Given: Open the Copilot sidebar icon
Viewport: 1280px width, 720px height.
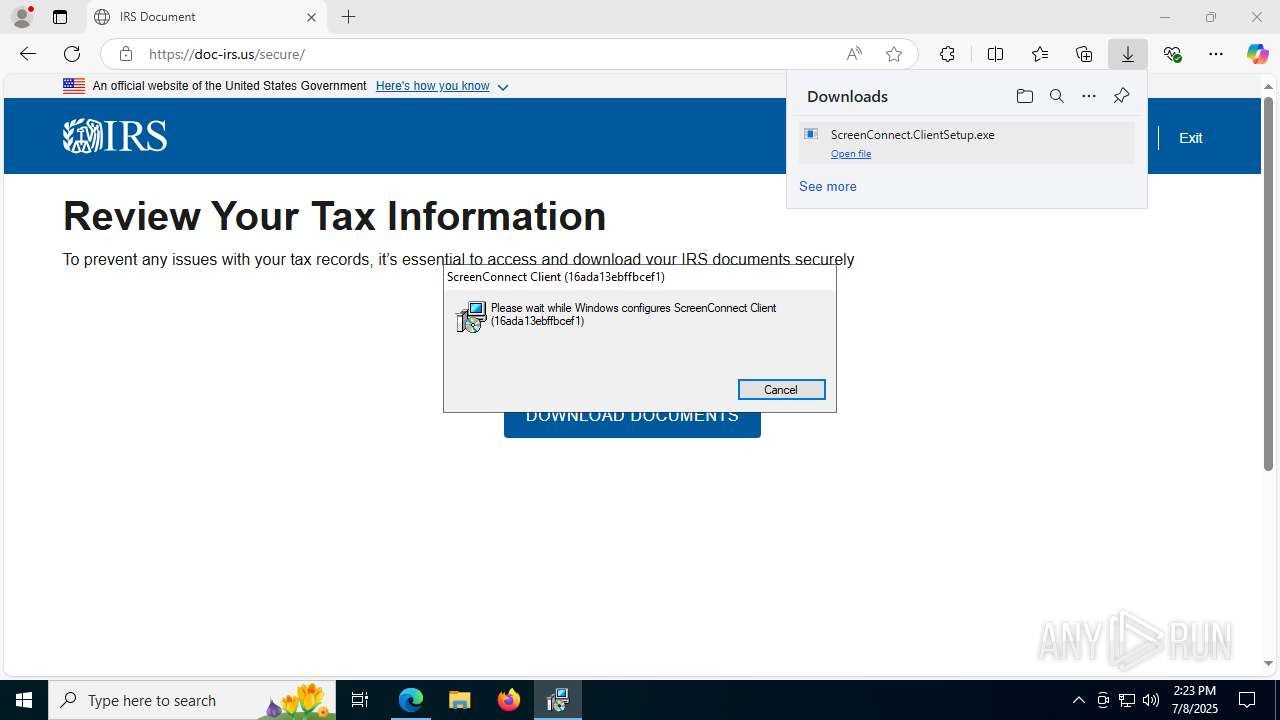Looking at the screenshot, I should pos(1257,54).
